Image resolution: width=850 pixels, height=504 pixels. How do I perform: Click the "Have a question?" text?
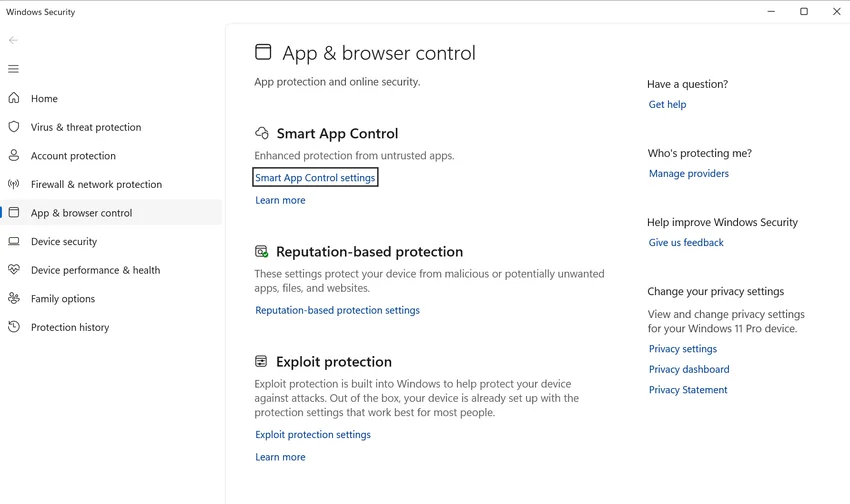pos(687,84)
